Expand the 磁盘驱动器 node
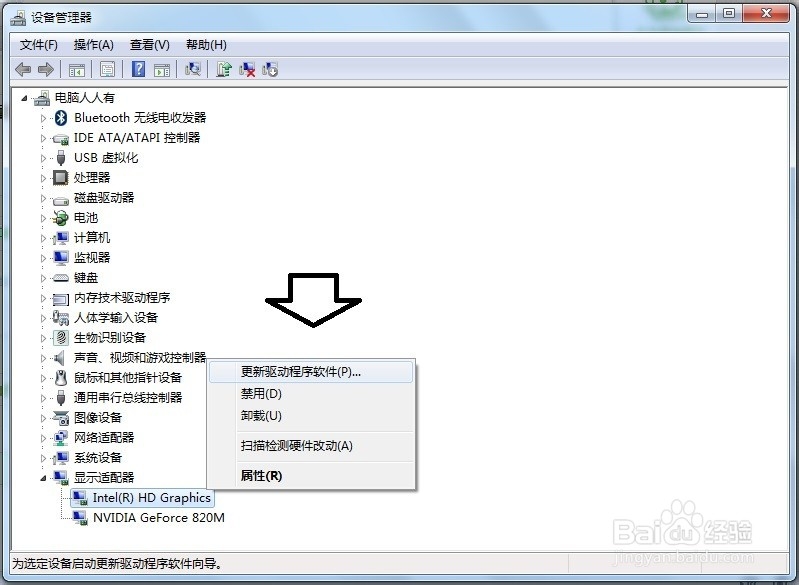Image resolution: width=799 pixels, height=585 pixels. click(x=43, y=198)
